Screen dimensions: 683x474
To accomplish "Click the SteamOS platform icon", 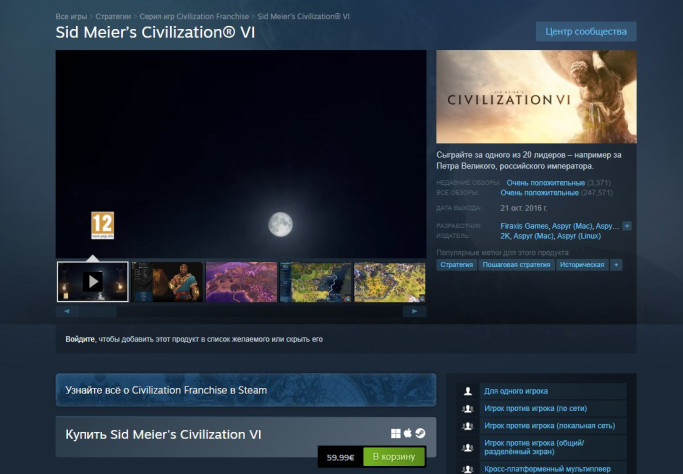I will tap(420, 433).
